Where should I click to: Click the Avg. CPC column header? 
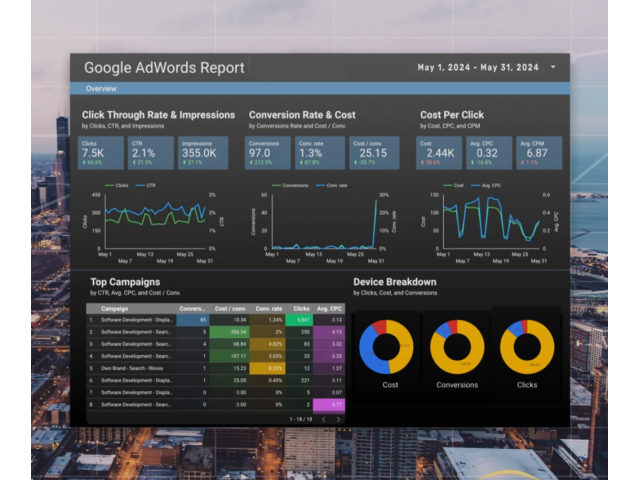[330, 308]
